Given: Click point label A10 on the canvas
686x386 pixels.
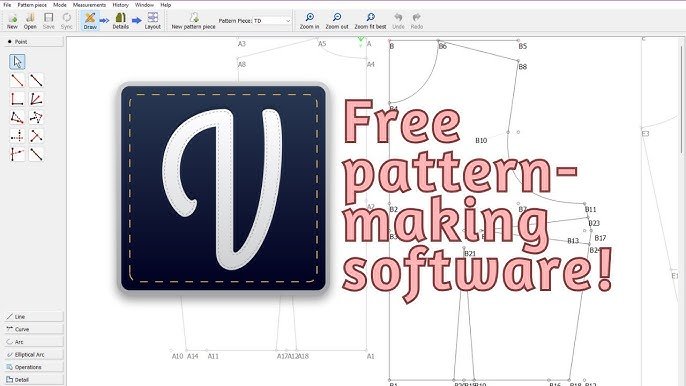Looking at the screenshot, I should pos(177,356).
